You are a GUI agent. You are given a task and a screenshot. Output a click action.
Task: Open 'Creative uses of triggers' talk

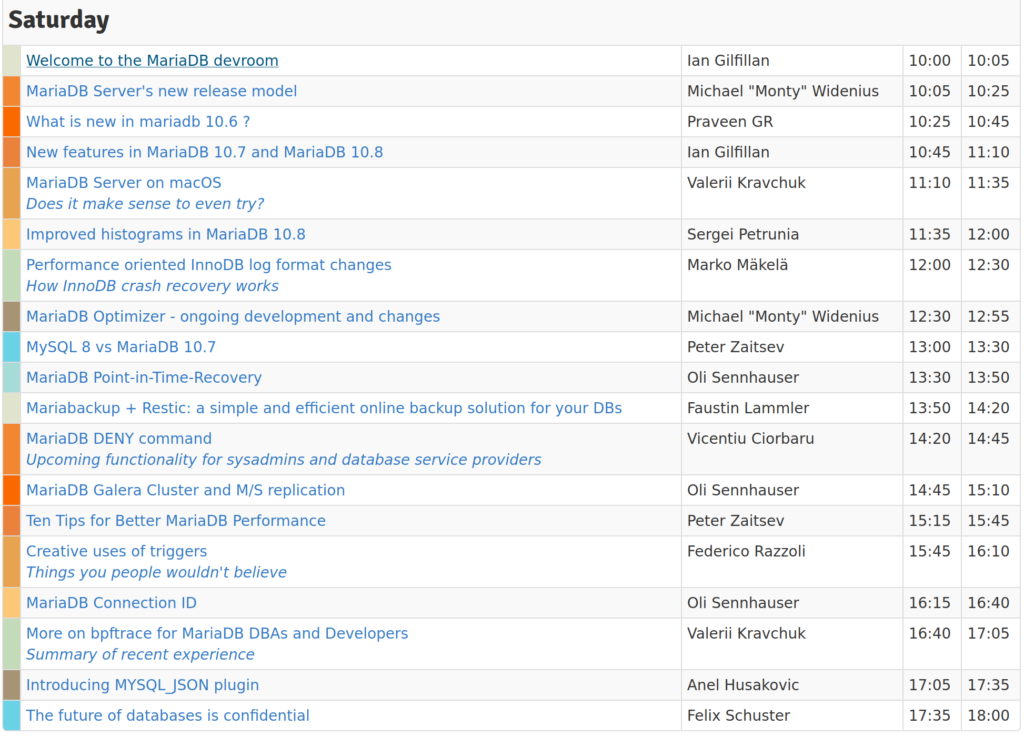click(116, 551)
